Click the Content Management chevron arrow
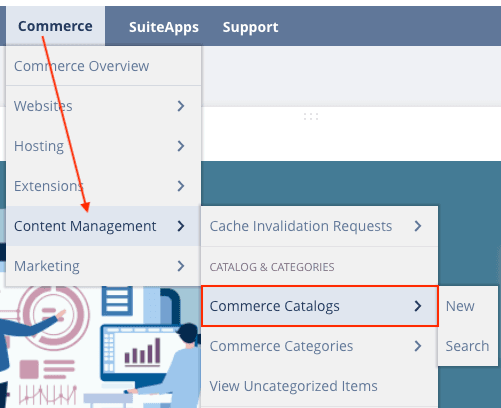This screenshot has height=408, width=501. 181,226
